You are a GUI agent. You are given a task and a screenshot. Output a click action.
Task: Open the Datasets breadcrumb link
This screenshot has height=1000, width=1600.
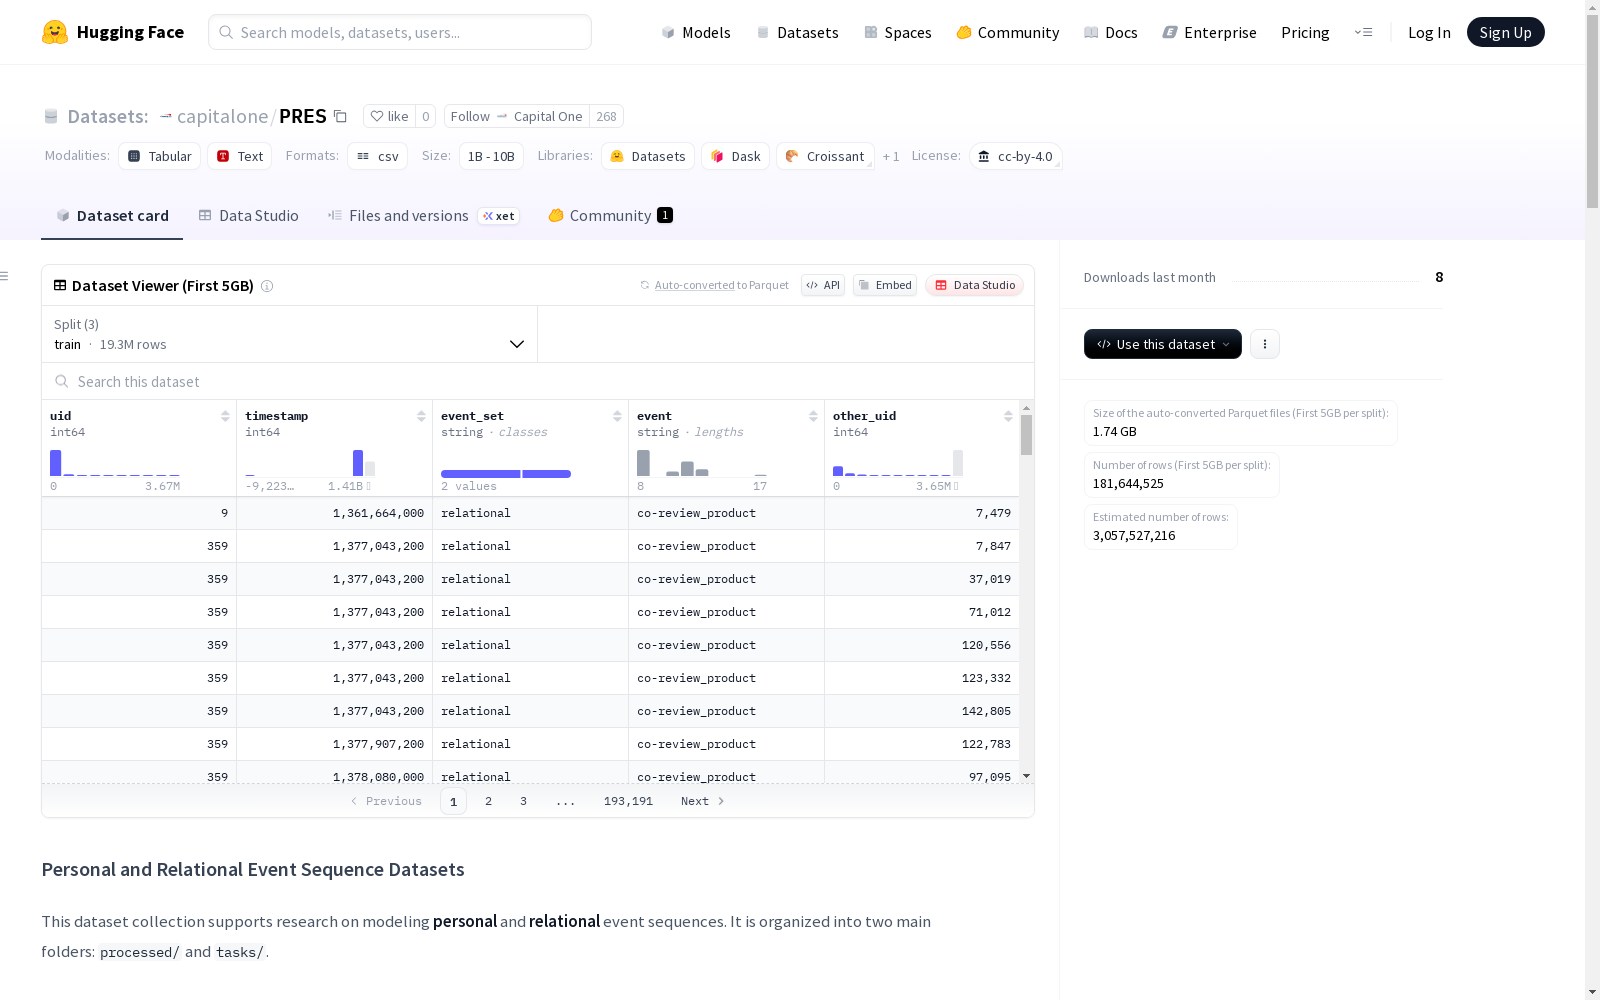107,116
